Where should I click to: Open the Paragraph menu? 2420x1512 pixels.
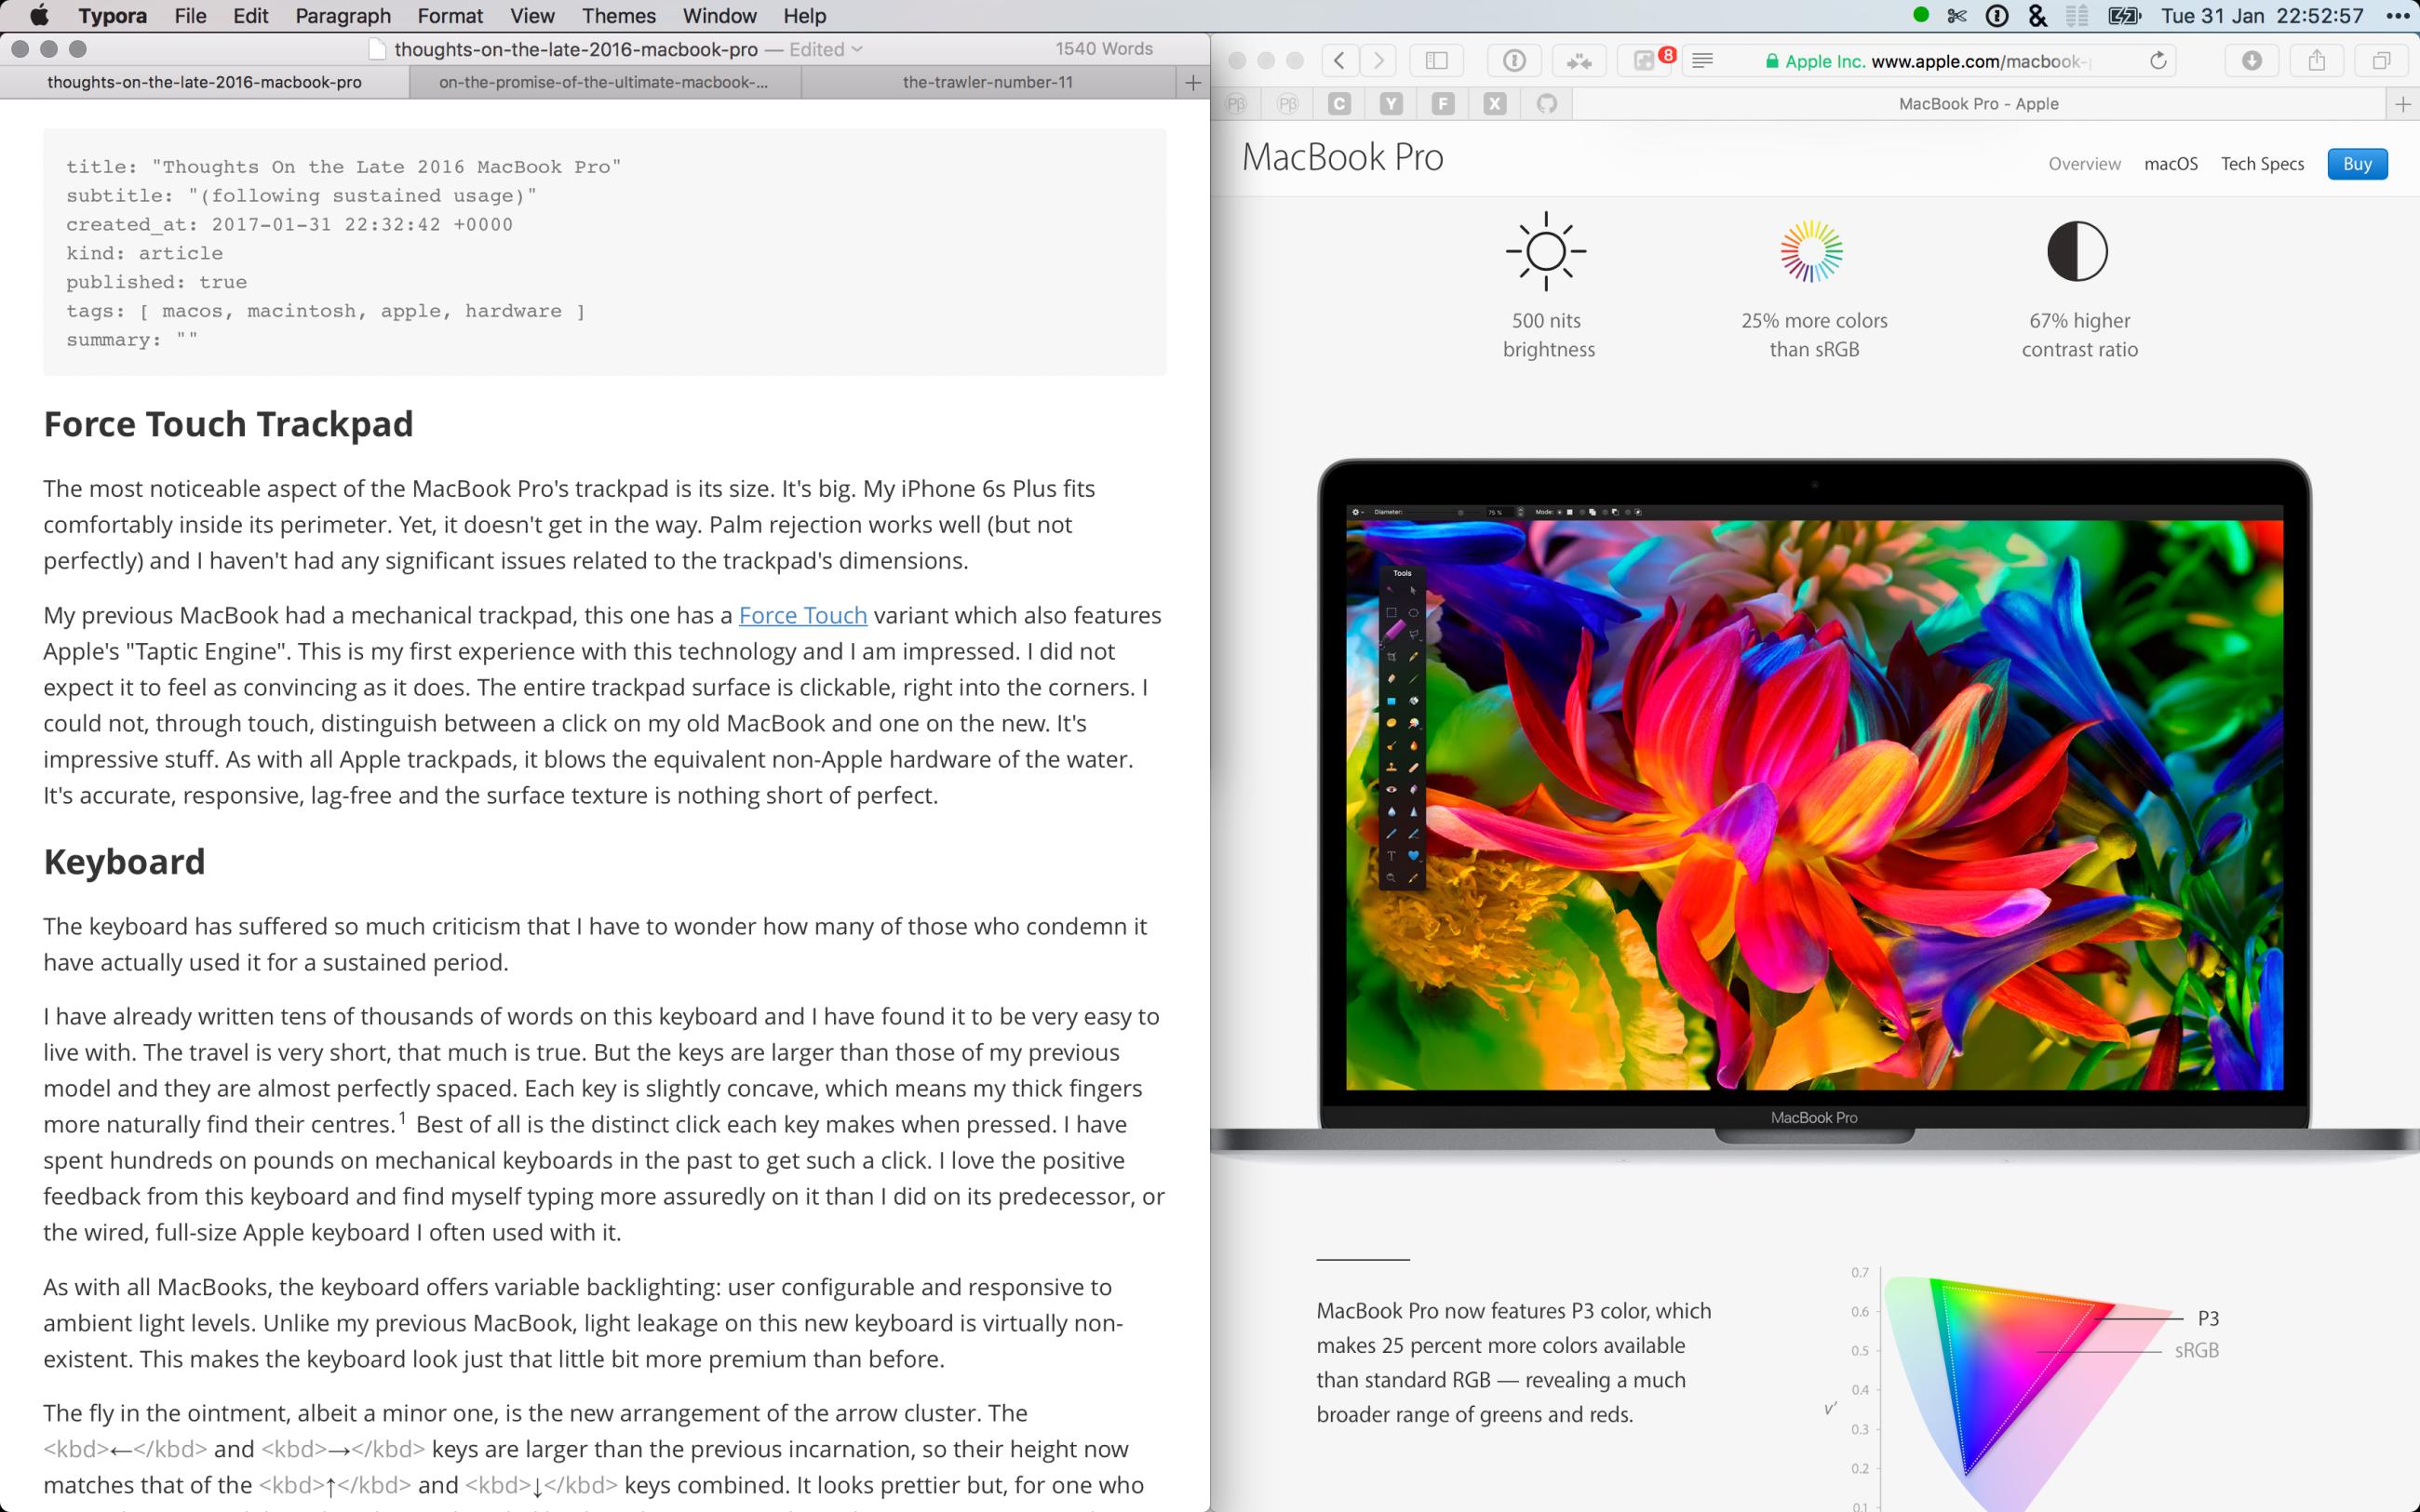(x=343, y=15)
